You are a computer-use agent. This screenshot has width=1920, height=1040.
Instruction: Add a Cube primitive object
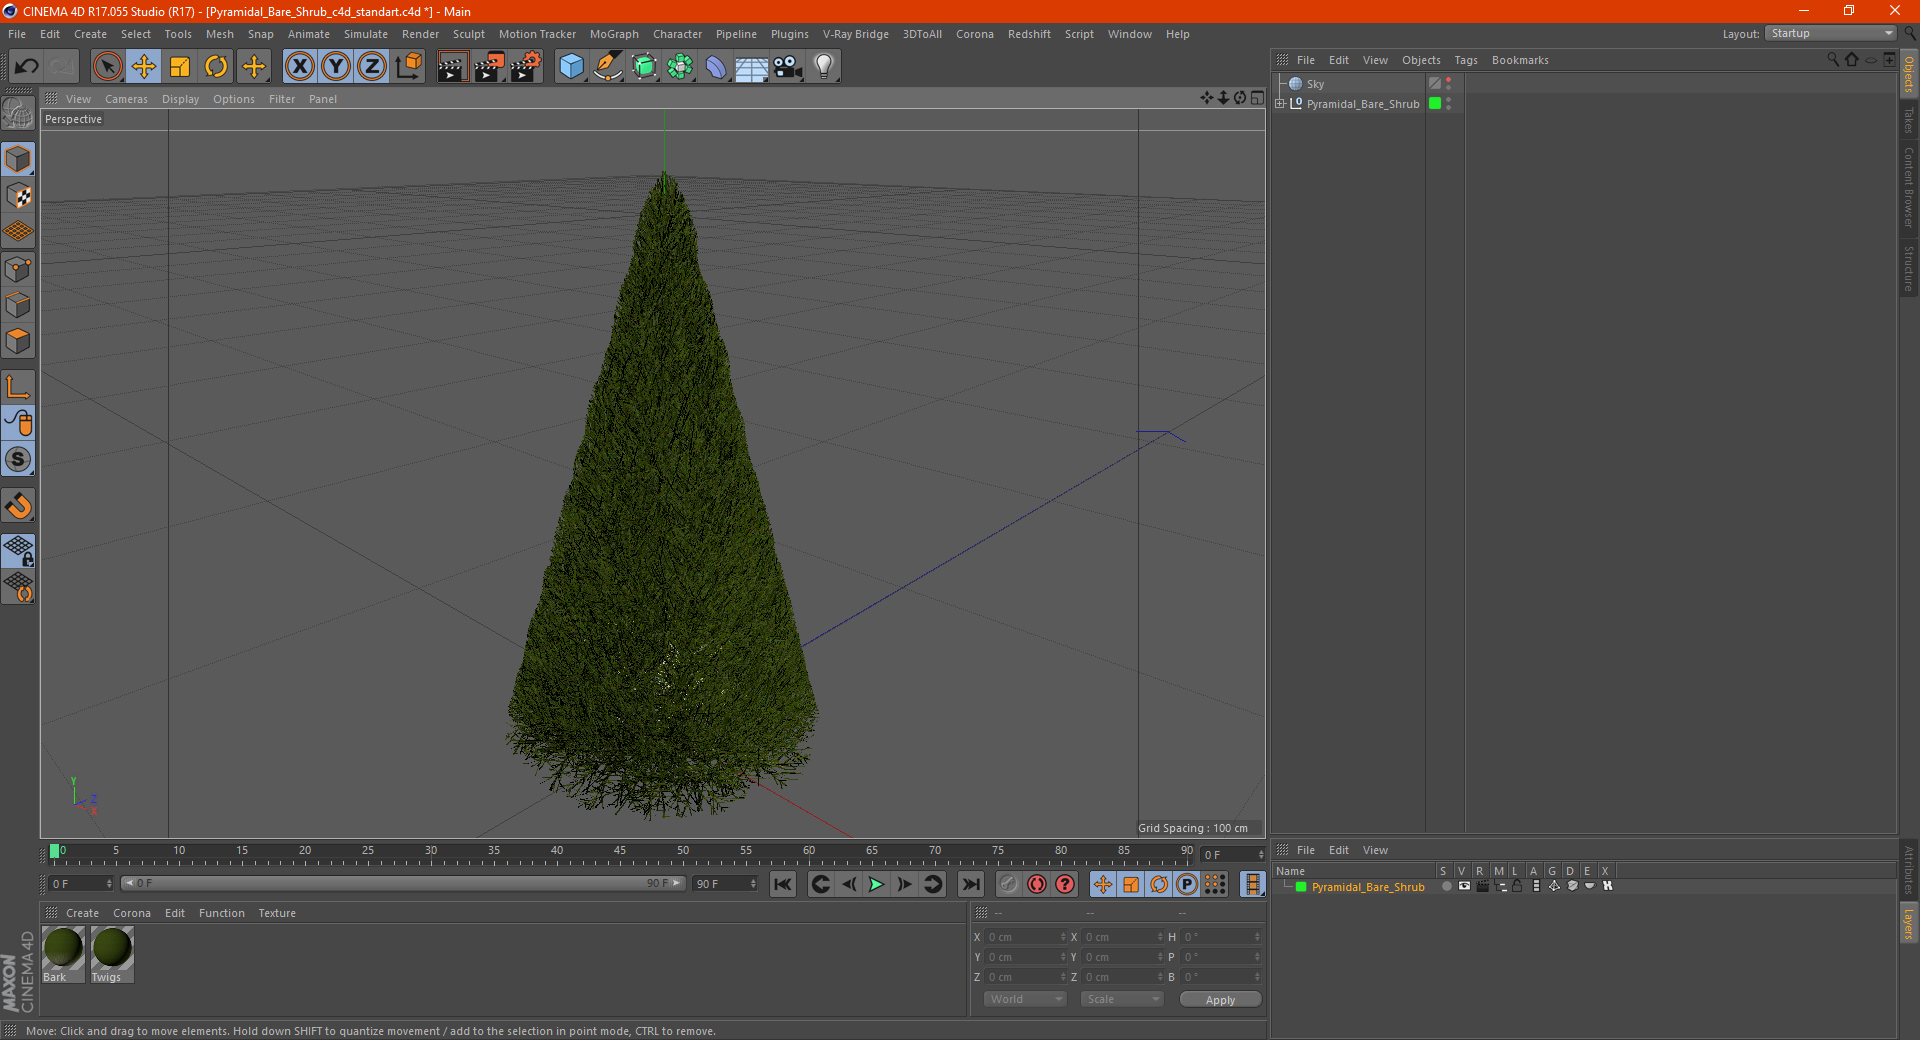point(571,67)
